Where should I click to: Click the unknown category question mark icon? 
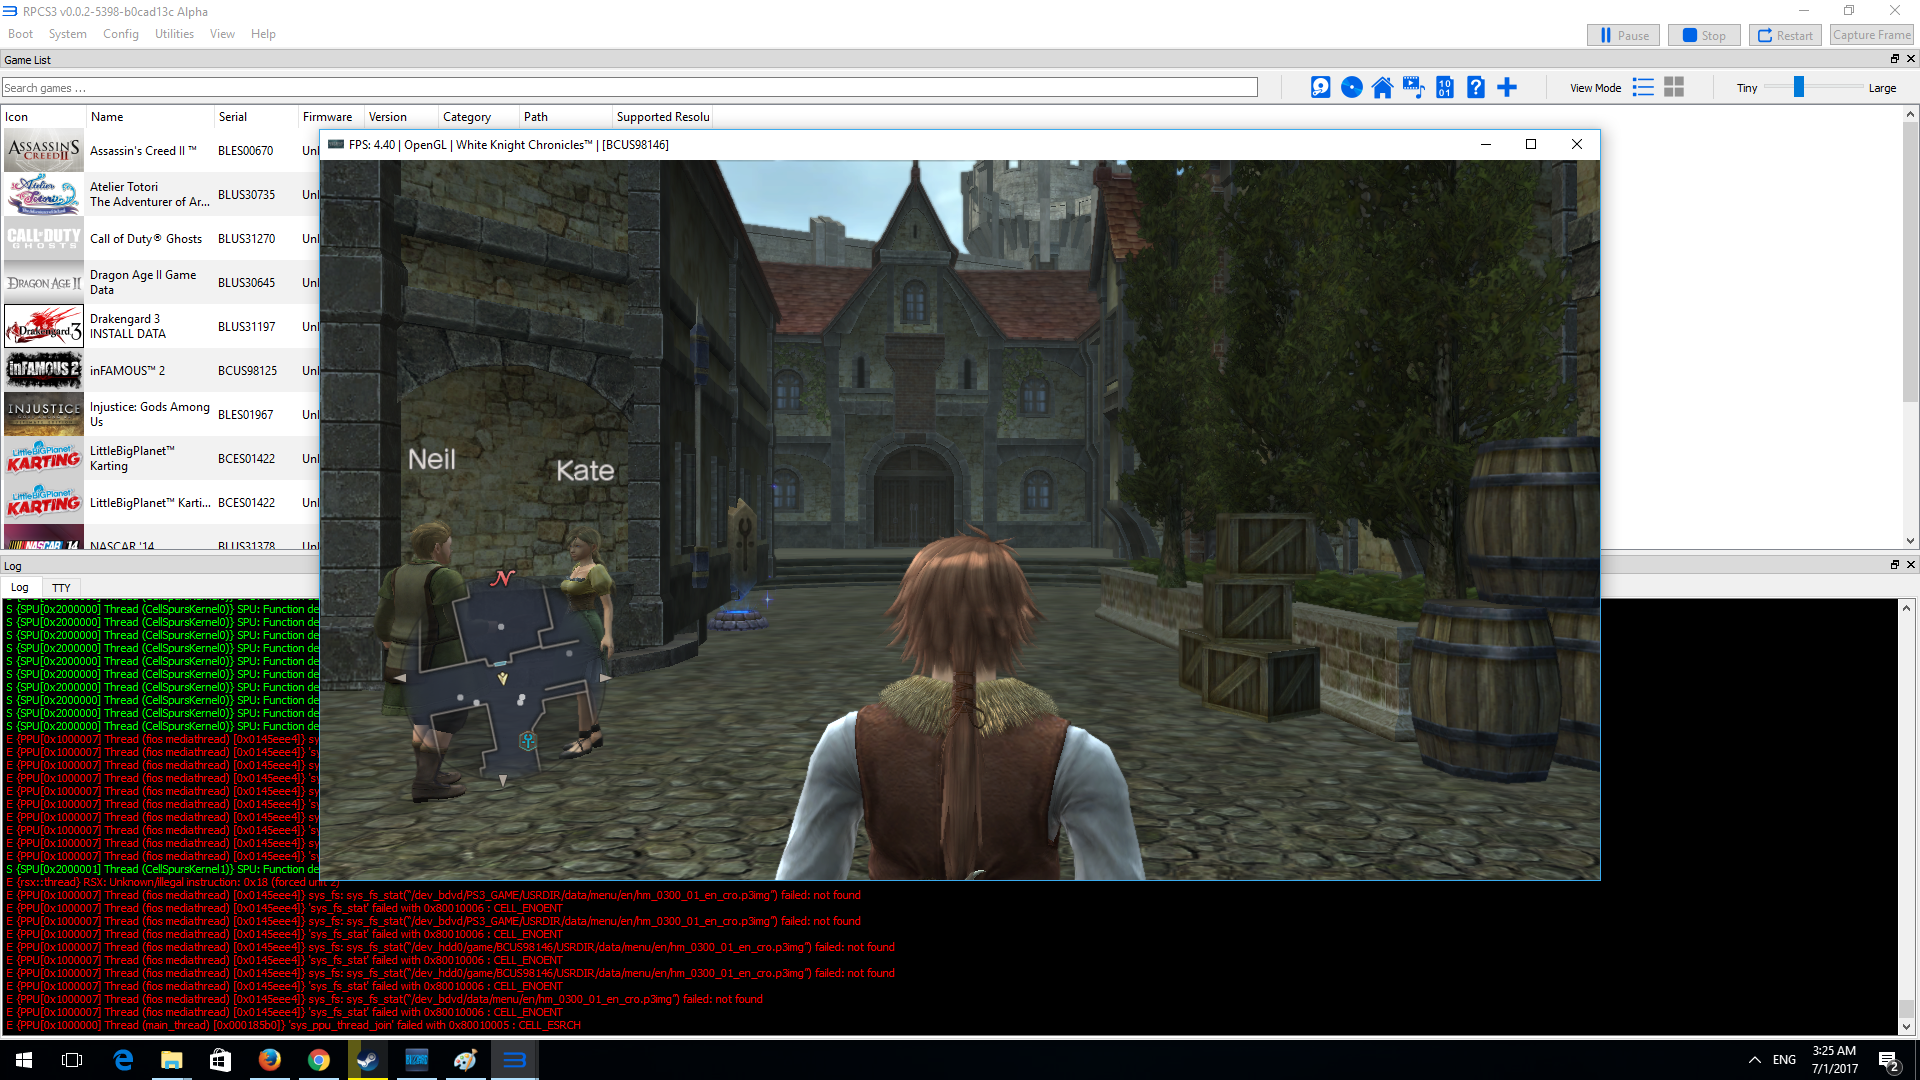pos(1475,88)
